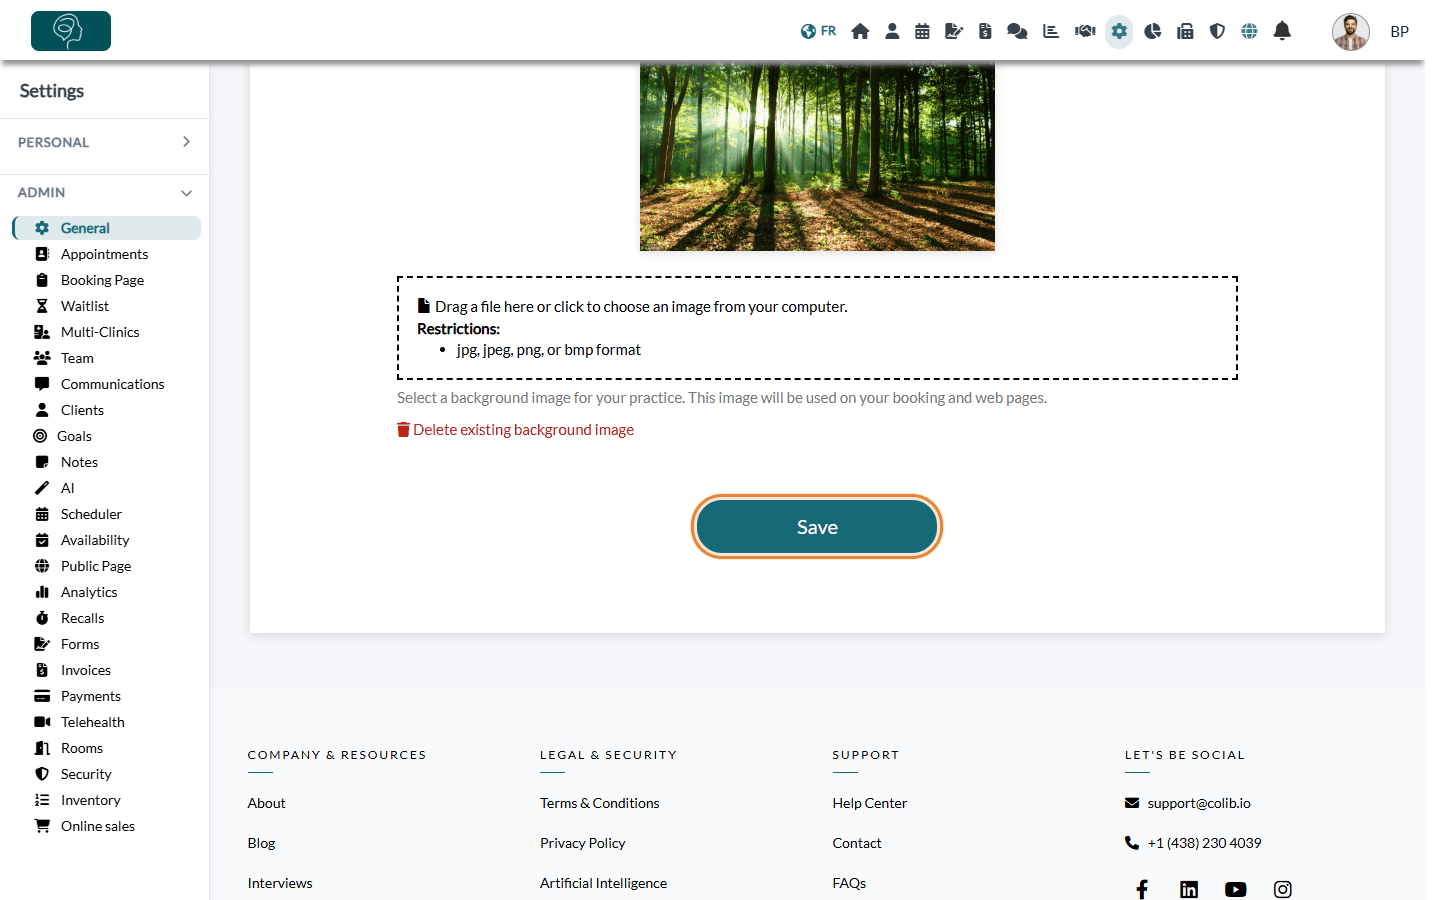The width and height of the screenshot is (1440, 900).
Task: Open the invoice dollar icon in top bar
Action: [985, 31]
